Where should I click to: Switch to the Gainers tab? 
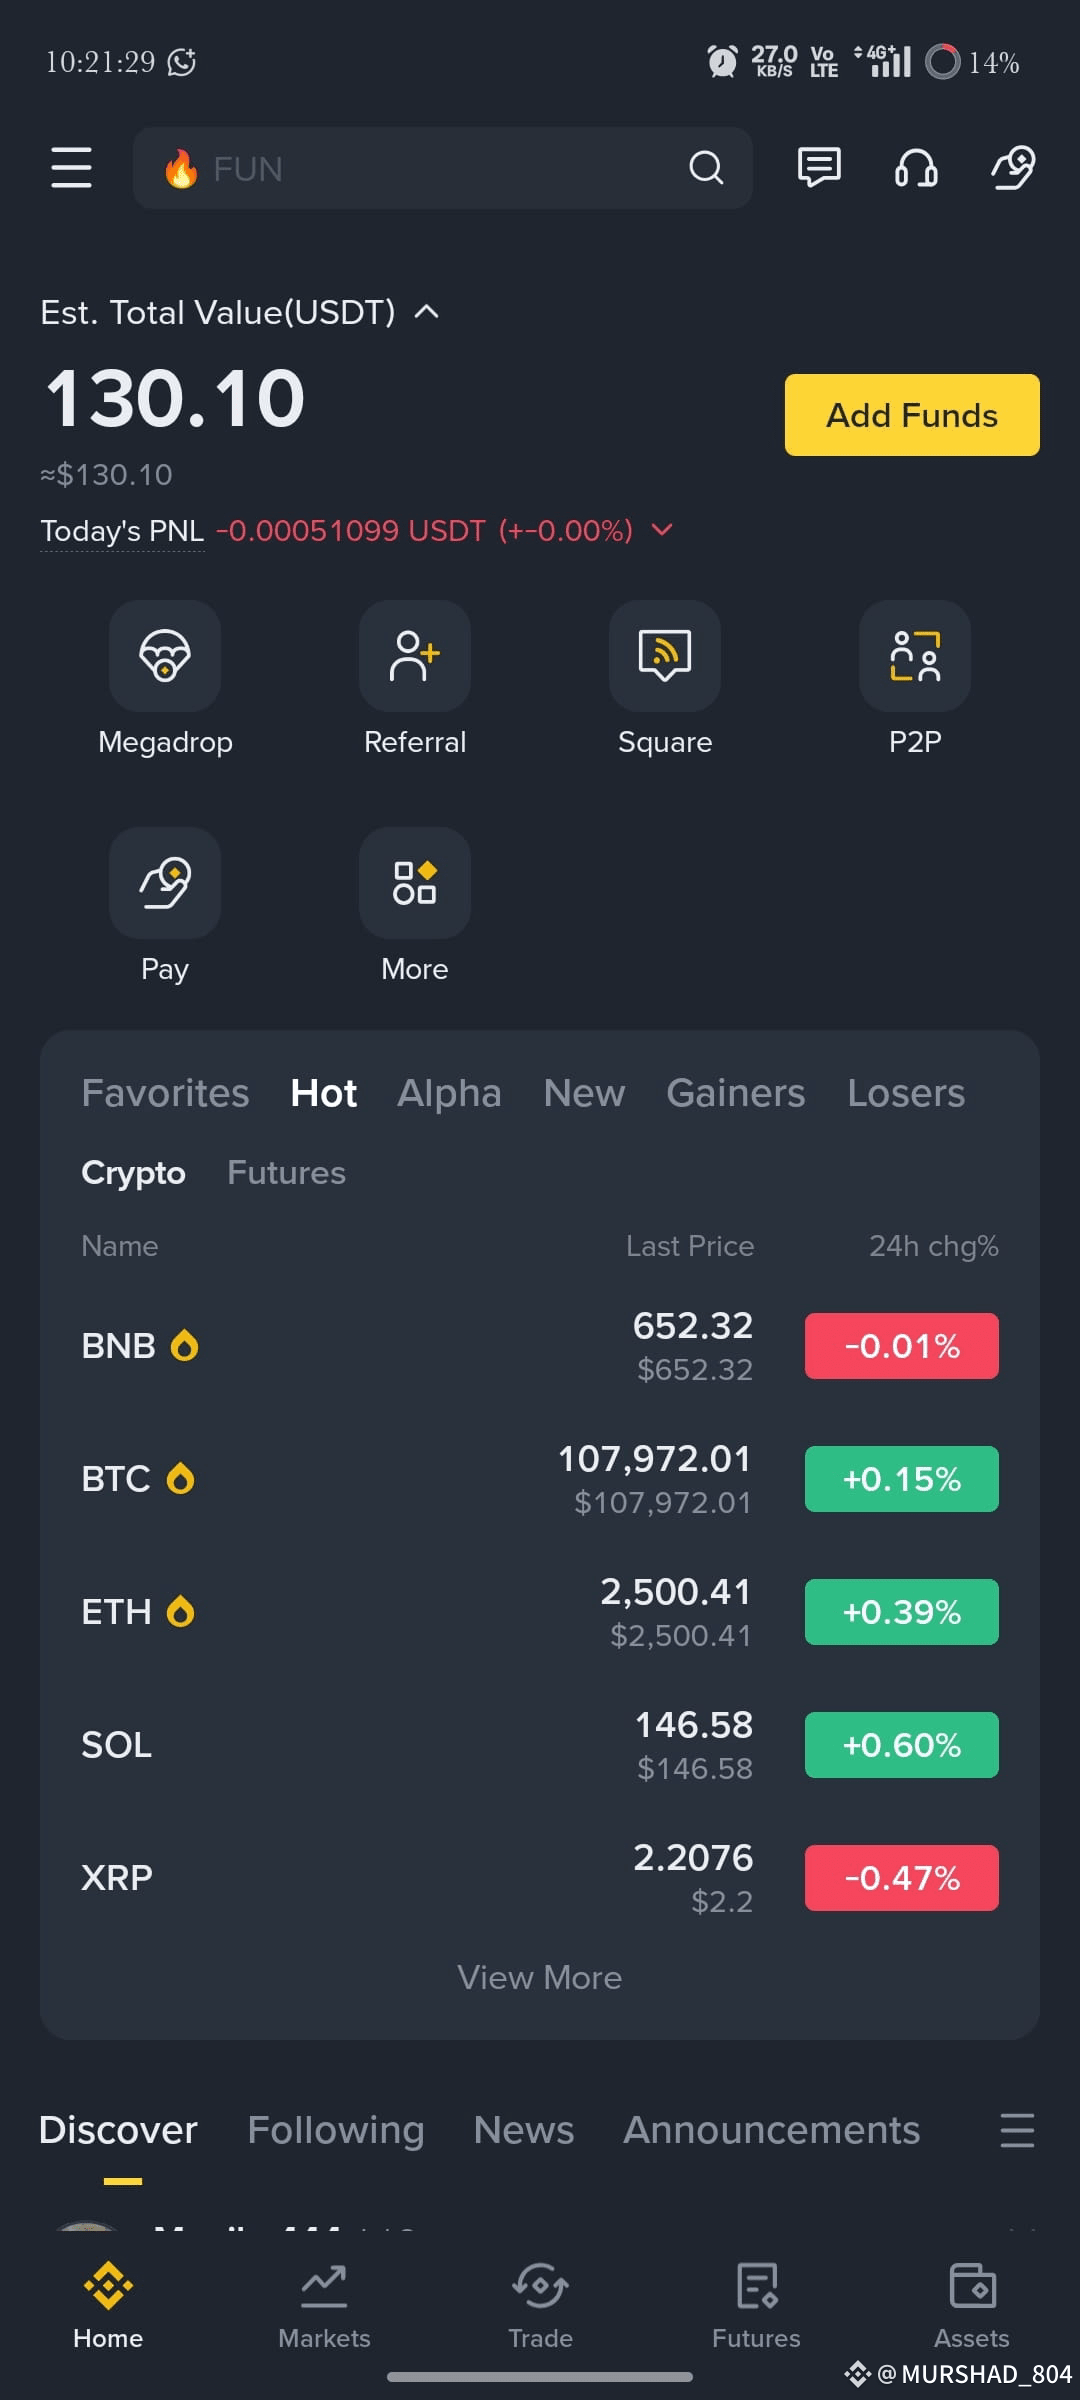pos(736,1093)
